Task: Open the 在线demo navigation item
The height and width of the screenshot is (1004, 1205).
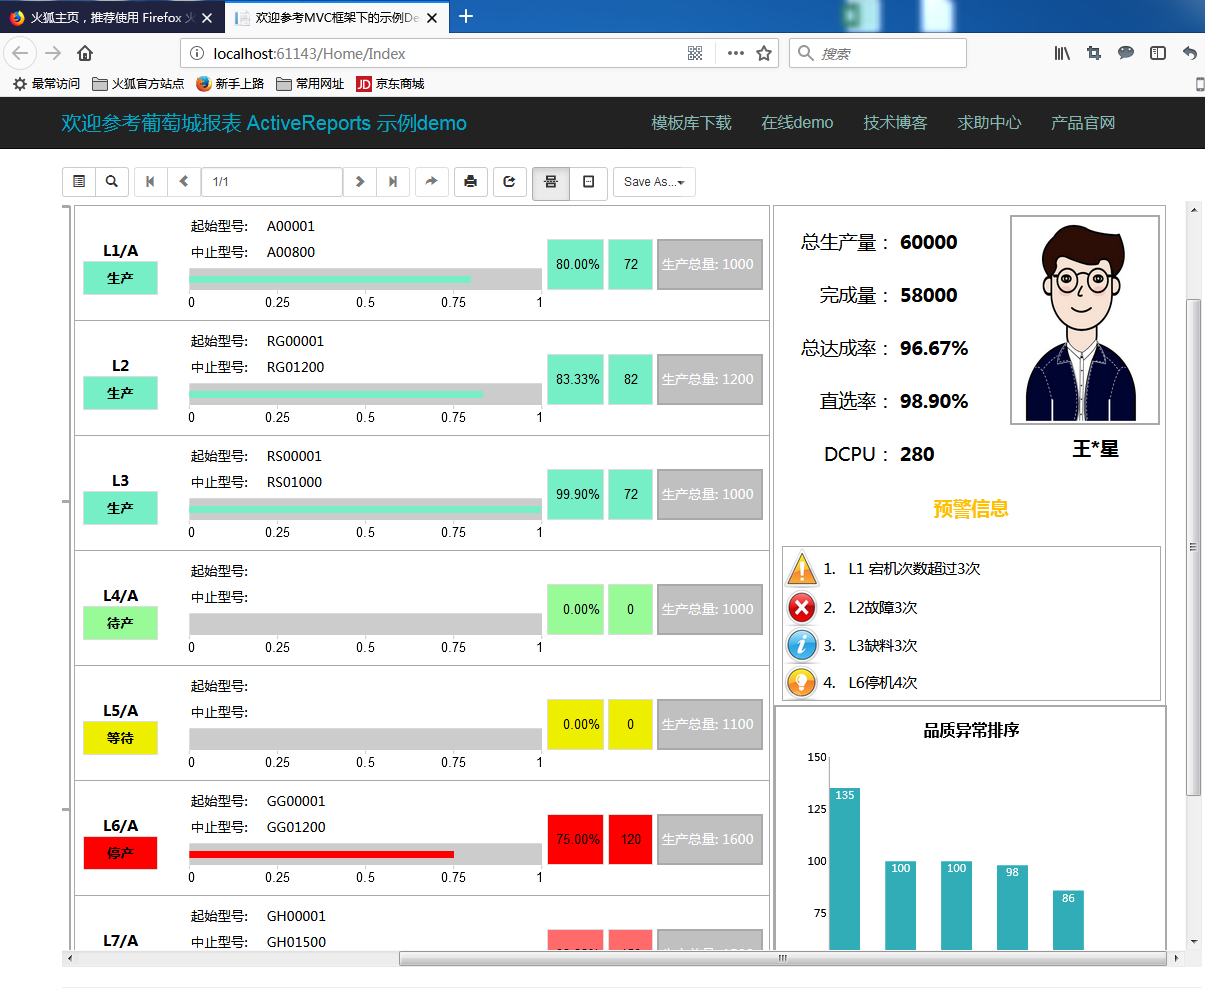Action: pos(797,123)
